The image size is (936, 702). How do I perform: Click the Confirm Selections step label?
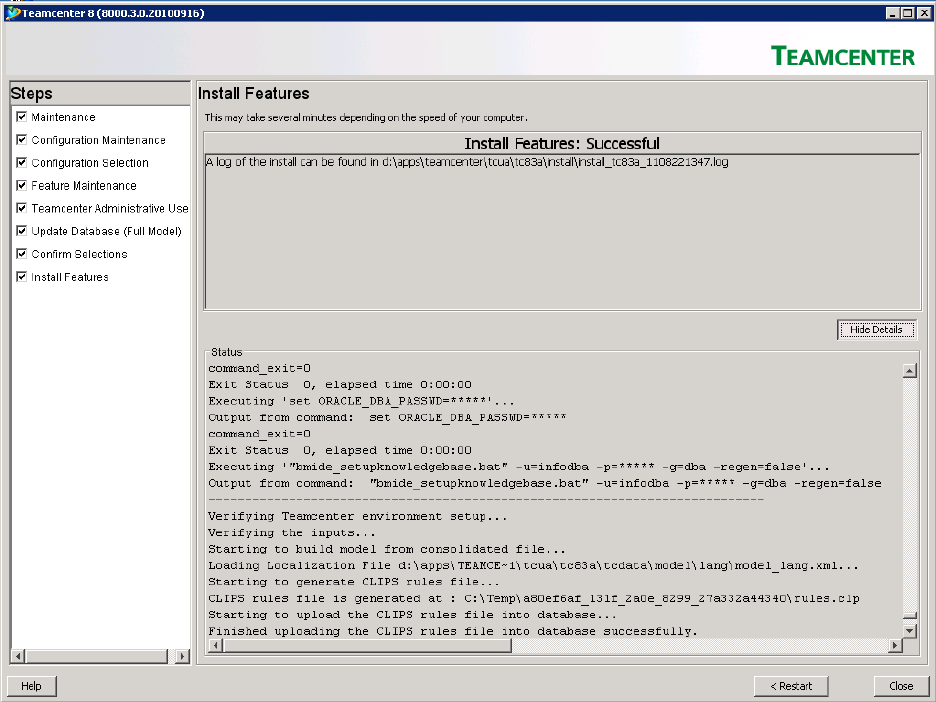[79, 254]
